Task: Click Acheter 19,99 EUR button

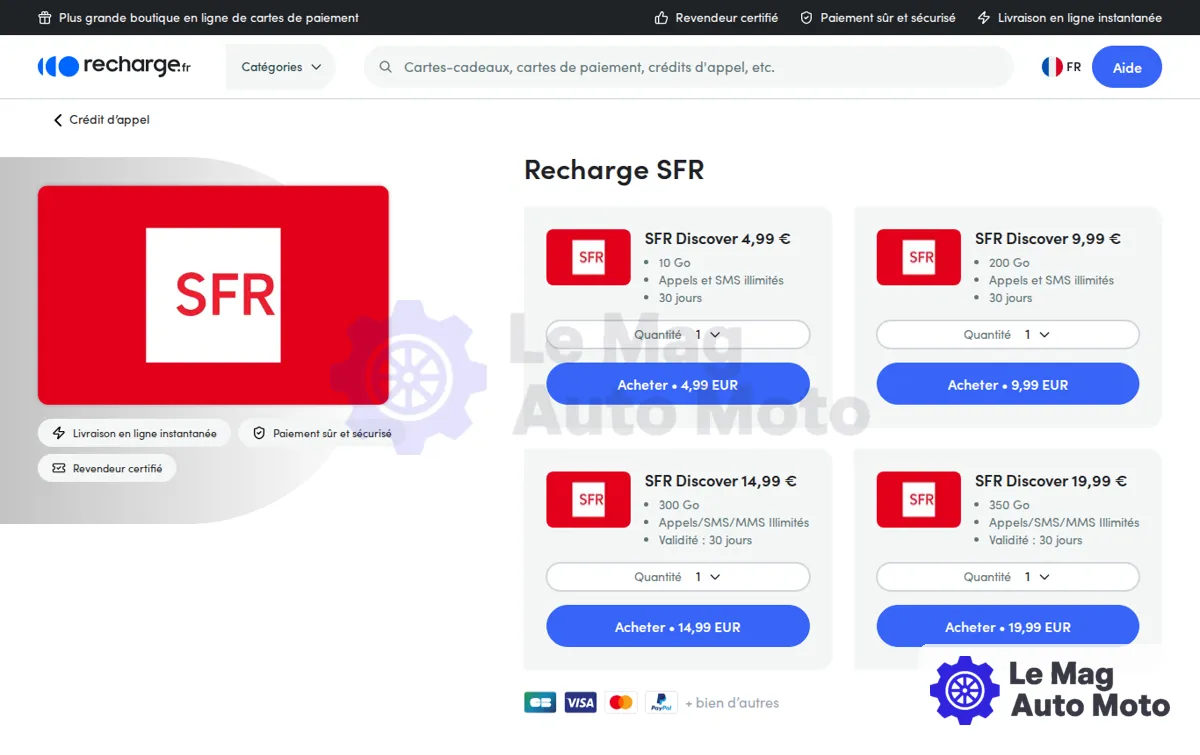Action: click(x=1008, y=627)
